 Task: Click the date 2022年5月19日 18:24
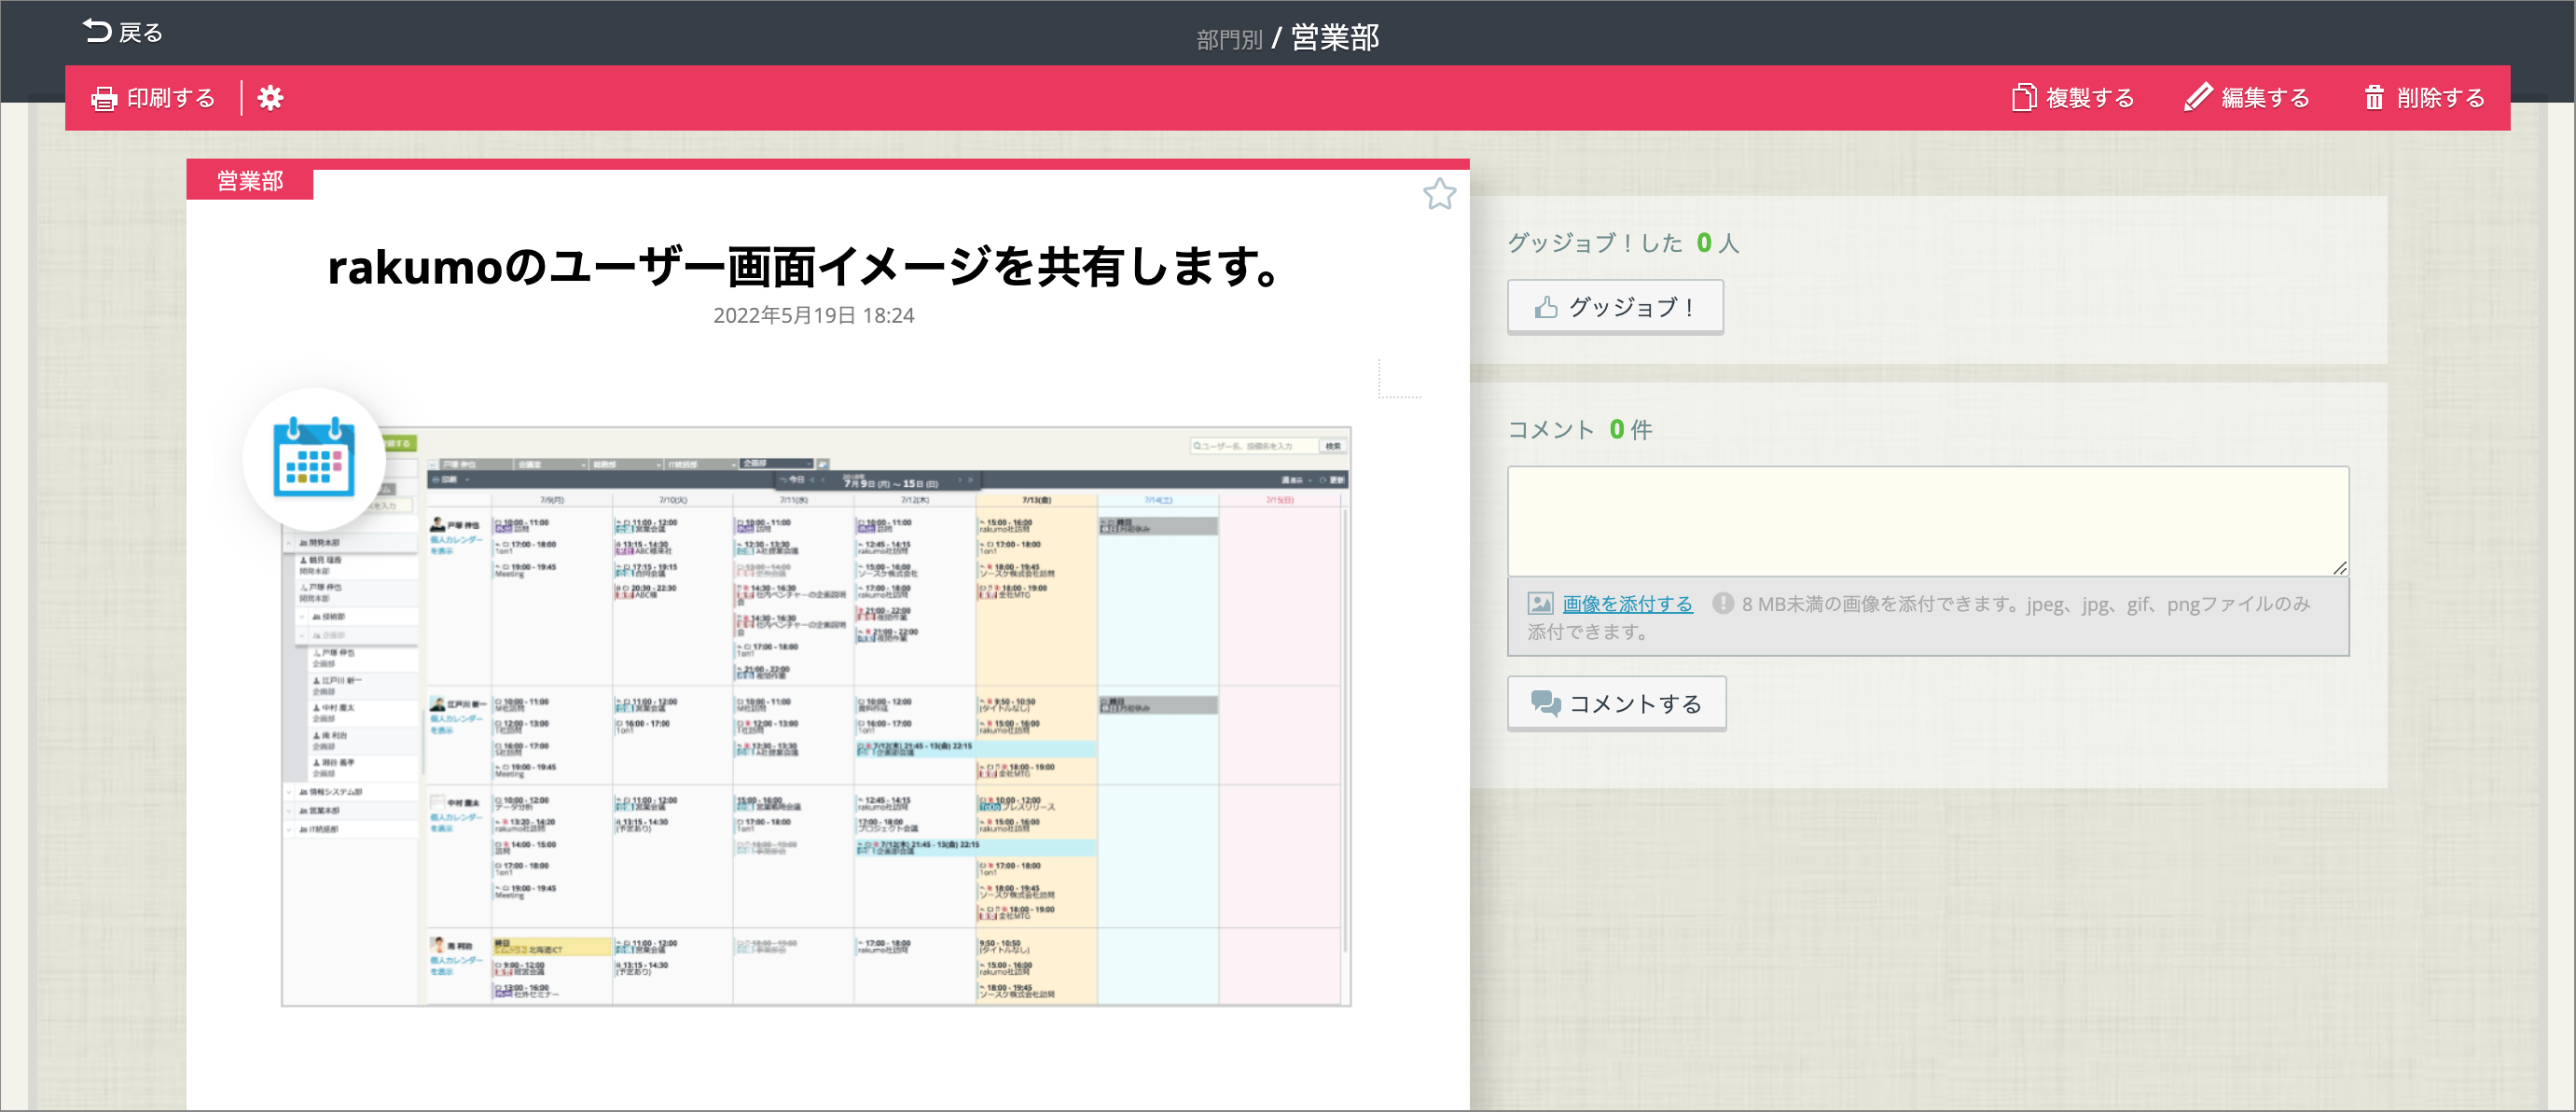point(813,316)
